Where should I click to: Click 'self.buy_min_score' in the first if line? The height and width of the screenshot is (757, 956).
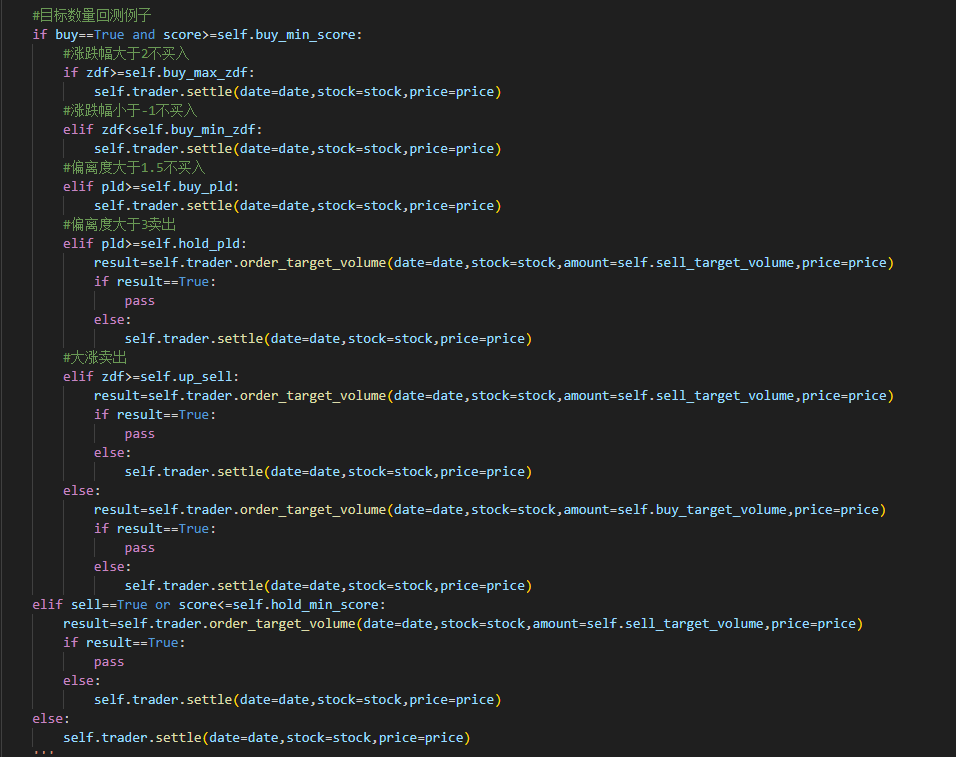tap(286, 35)
